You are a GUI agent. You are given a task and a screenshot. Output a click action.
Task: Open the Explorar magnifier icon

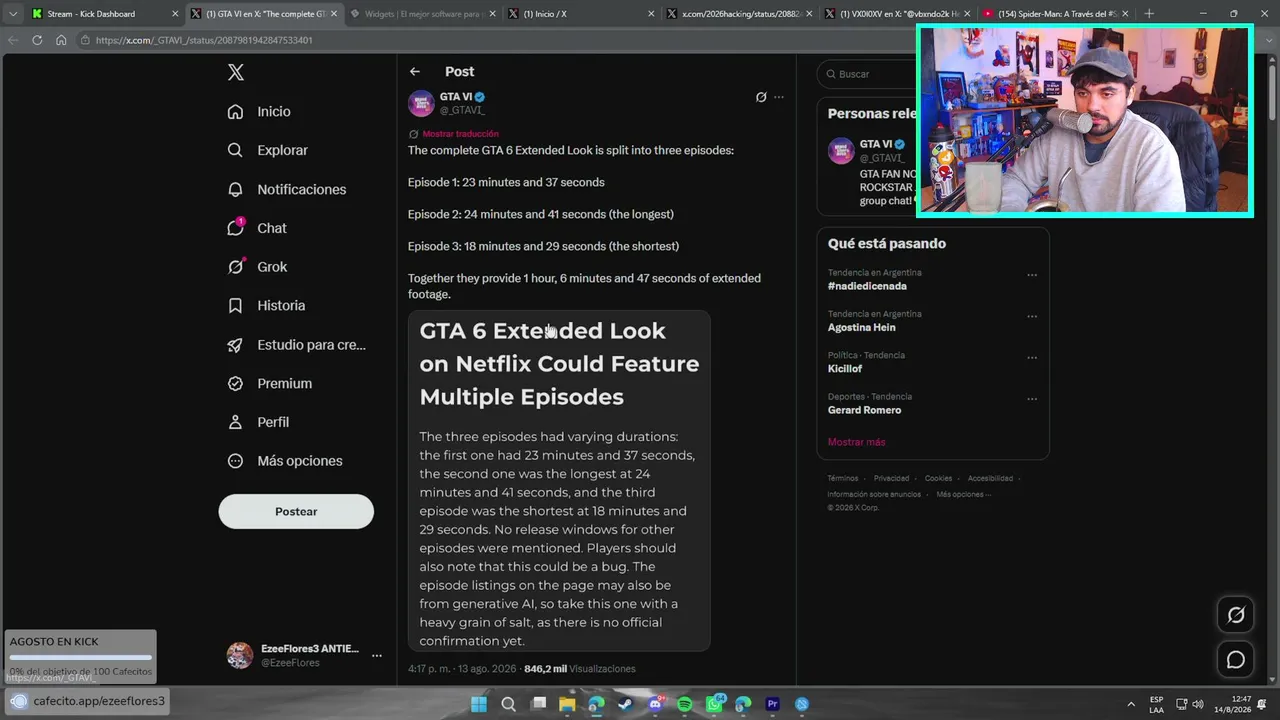(x=235, y=150)
